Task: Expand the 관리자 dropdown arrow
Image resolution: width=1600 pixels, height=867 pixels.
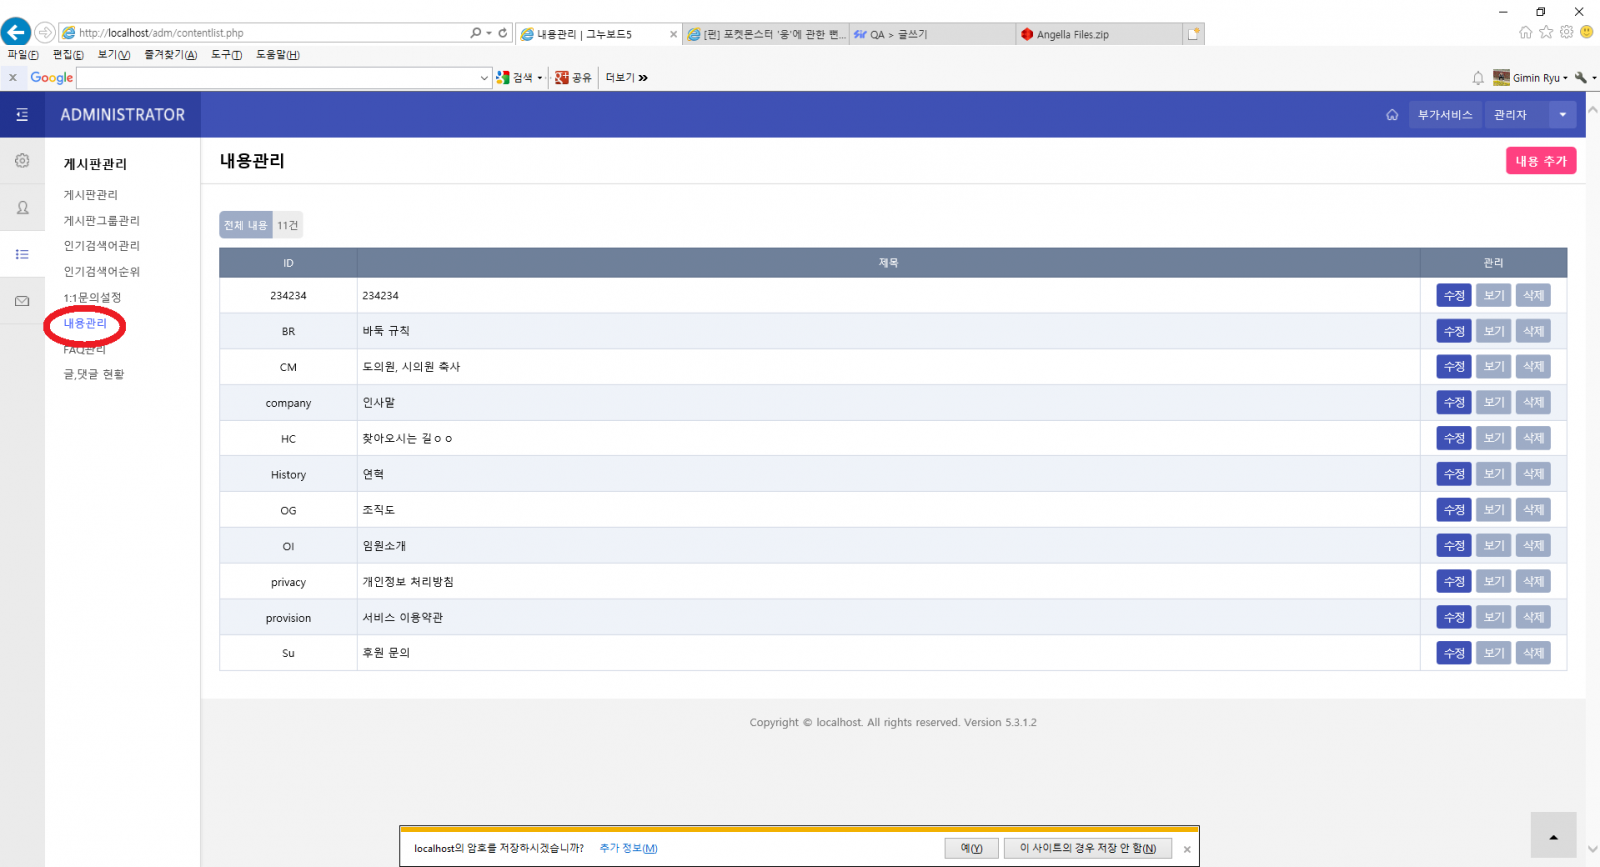Action: pos(1562,115)
